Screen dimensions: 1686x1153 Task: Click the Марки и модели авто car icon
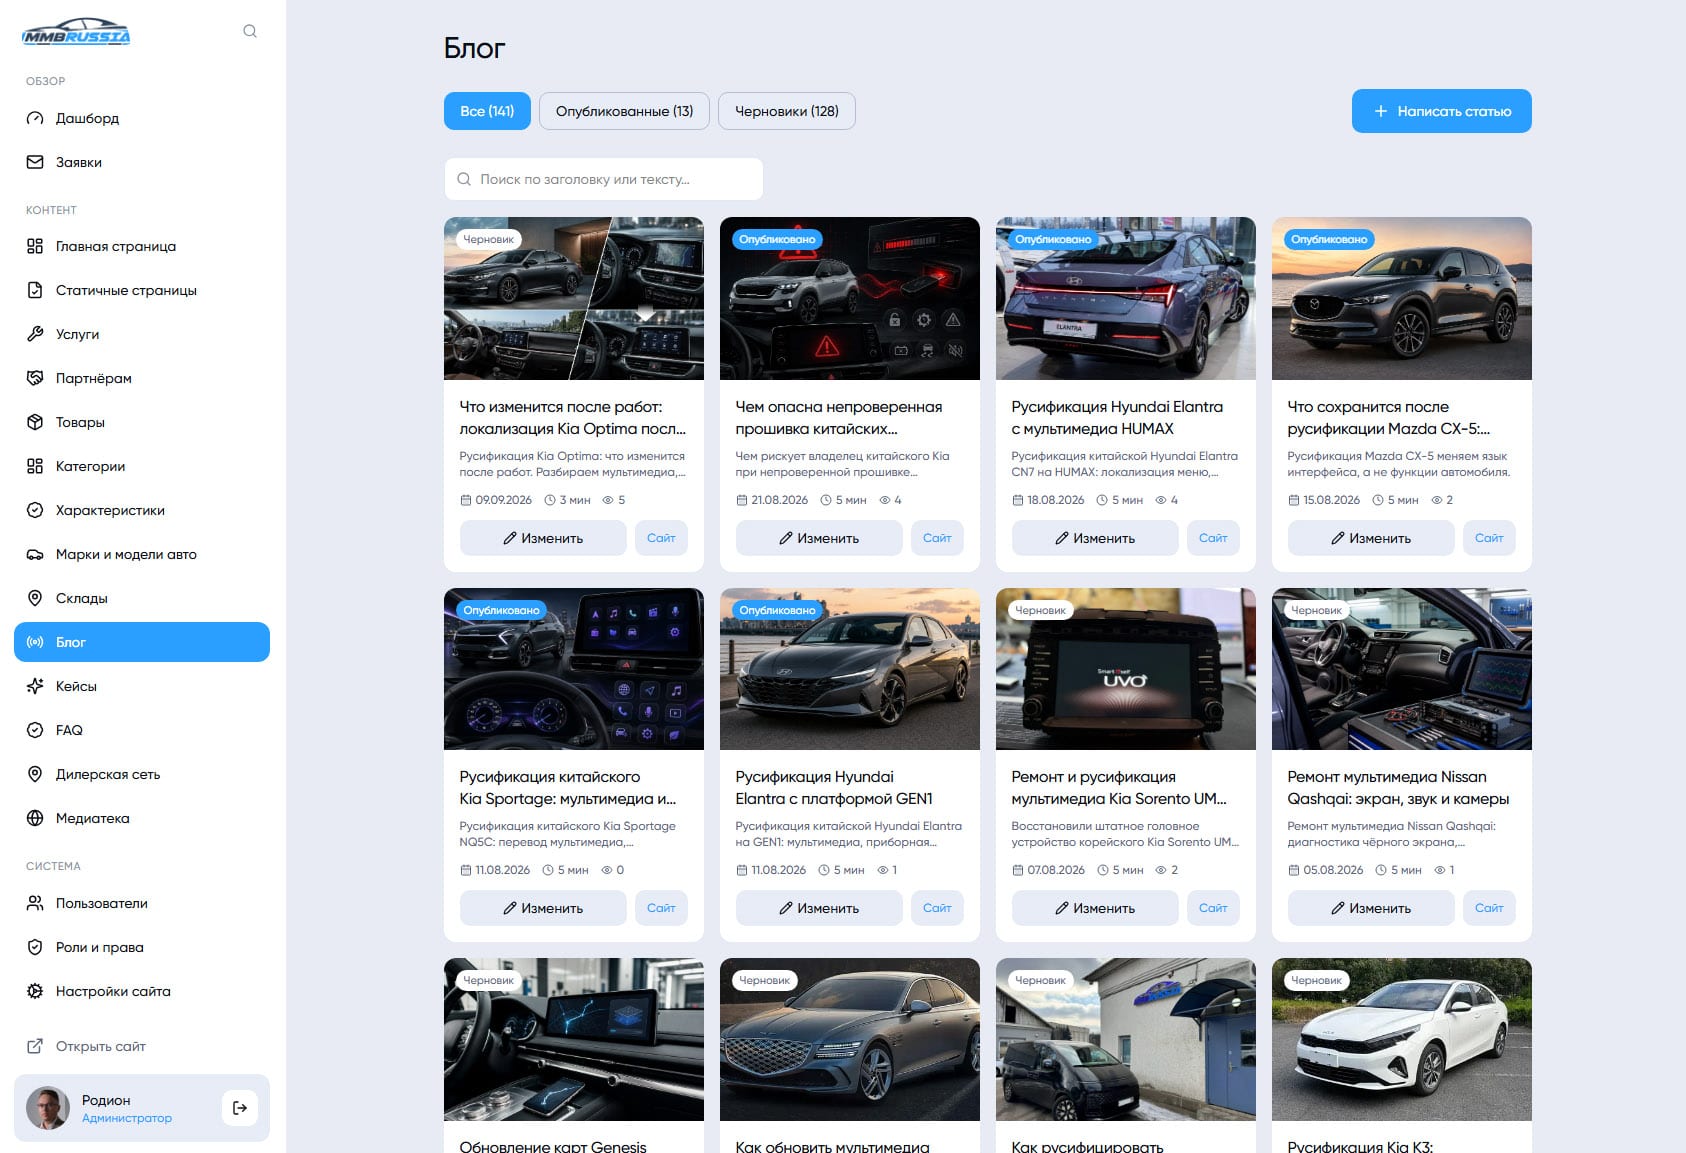(x=35, y=554)
